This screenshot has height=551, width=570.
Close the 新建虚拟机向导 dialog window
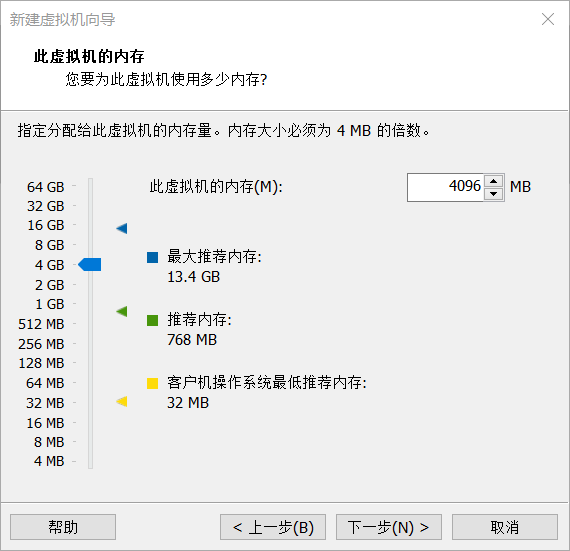pyautogui.click(x=548, y=19)
